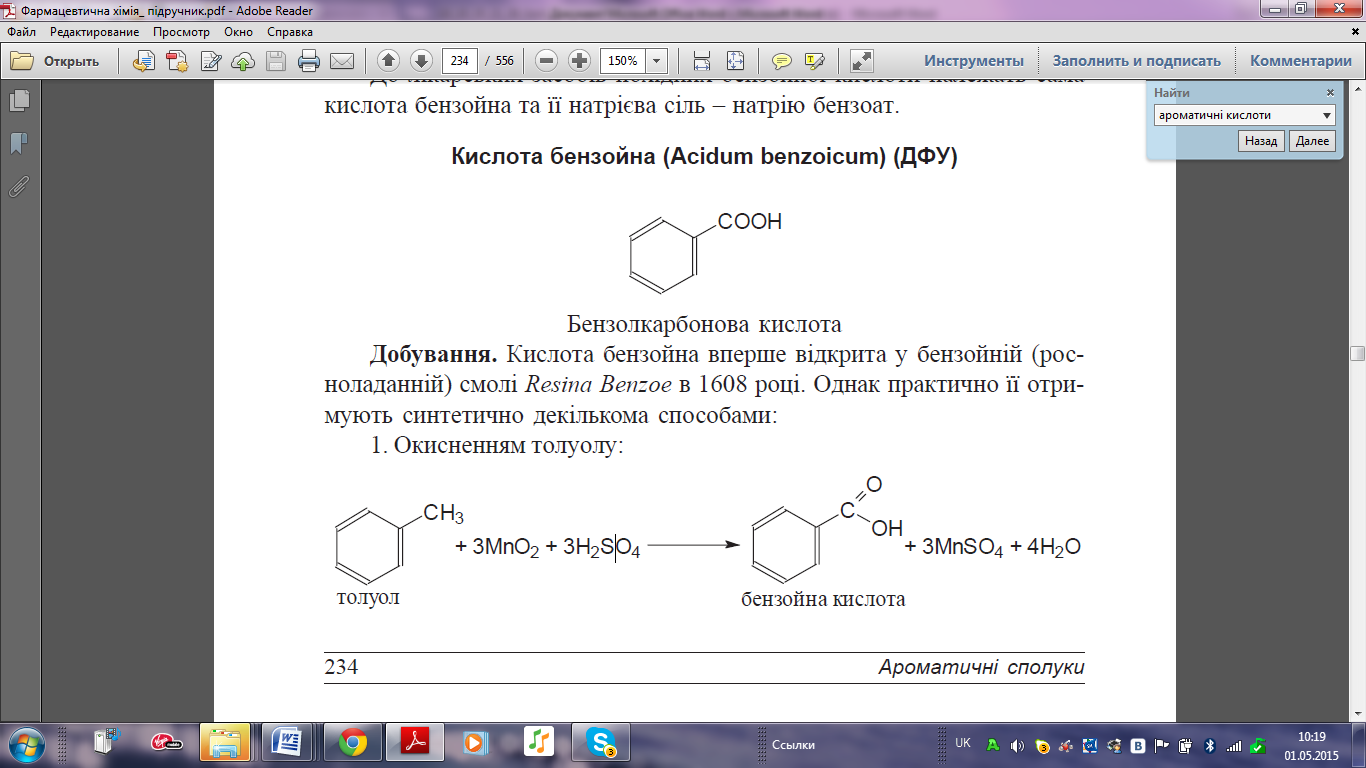
Task: Click the fit width scrolling icon
Action: [702, 60]
